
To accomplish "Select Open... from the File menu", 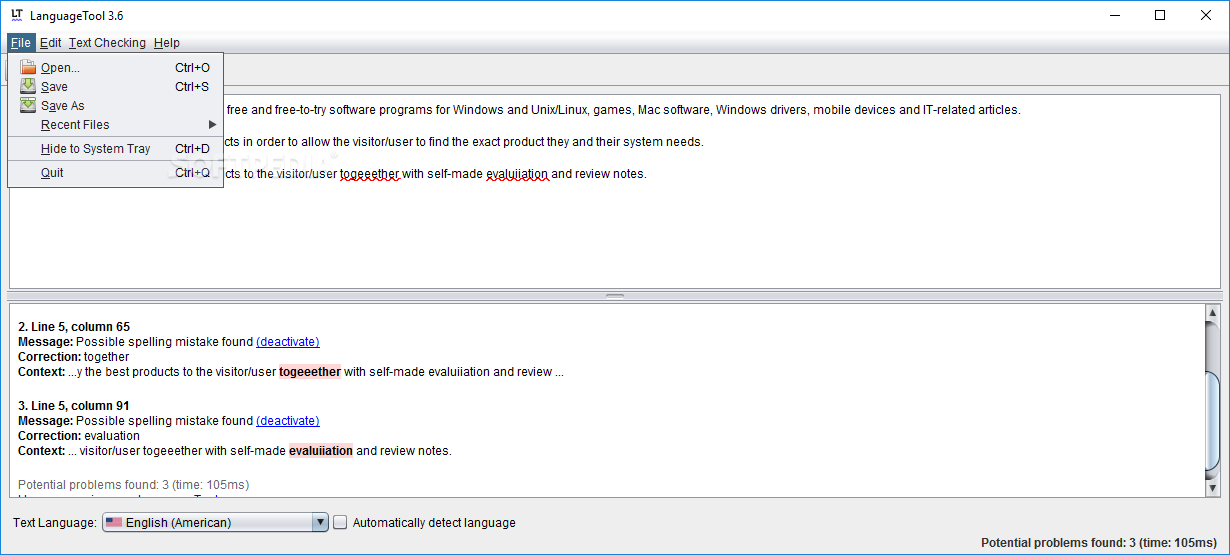I will click(x=115, y=68).
